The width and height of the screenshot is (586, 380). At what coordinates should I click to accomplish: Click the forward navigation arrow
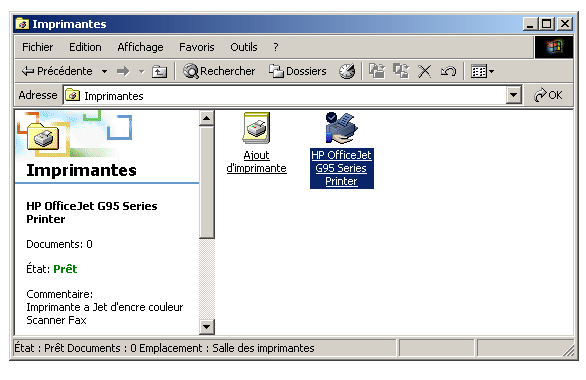tap(123, 71)
